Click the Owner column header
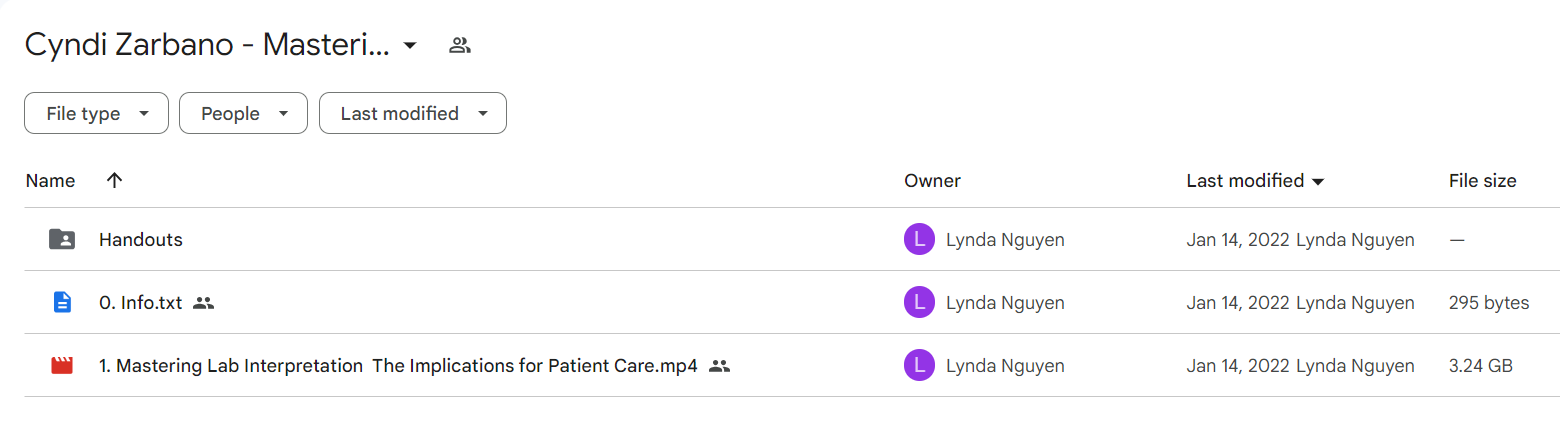Image resolution: width=1560 pixels, height=446 pixels. (932, 181)
